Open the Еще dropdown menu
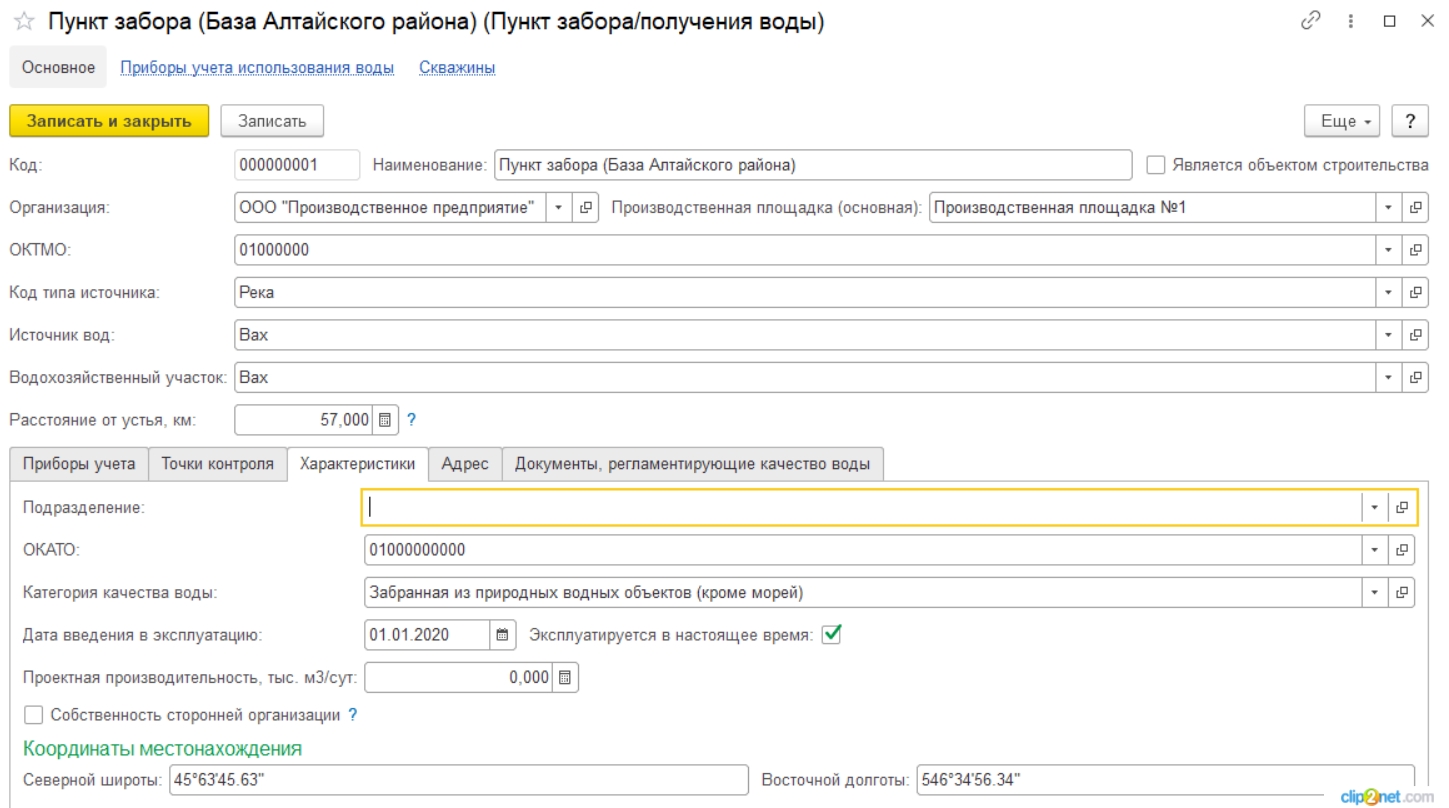Image resolution: width=1449 pixels, height=808 pixels. [1343, 120]
